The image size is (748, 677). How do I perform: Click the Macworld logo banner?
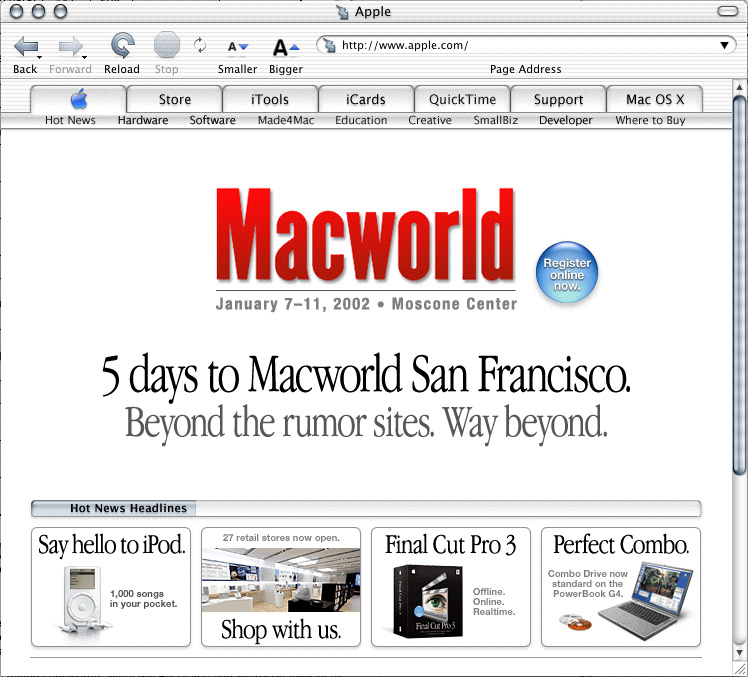point(365,234)
